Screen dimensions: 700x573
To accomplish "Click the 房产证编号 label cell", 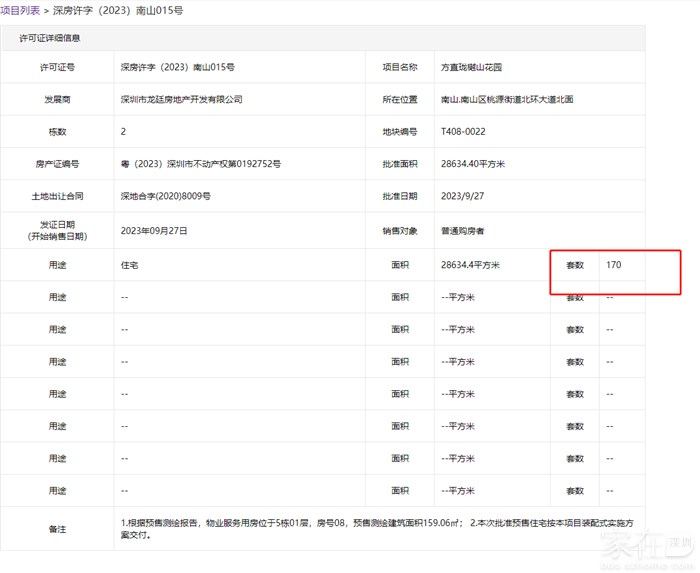I will pyautogui.click(x=56, y=163).
